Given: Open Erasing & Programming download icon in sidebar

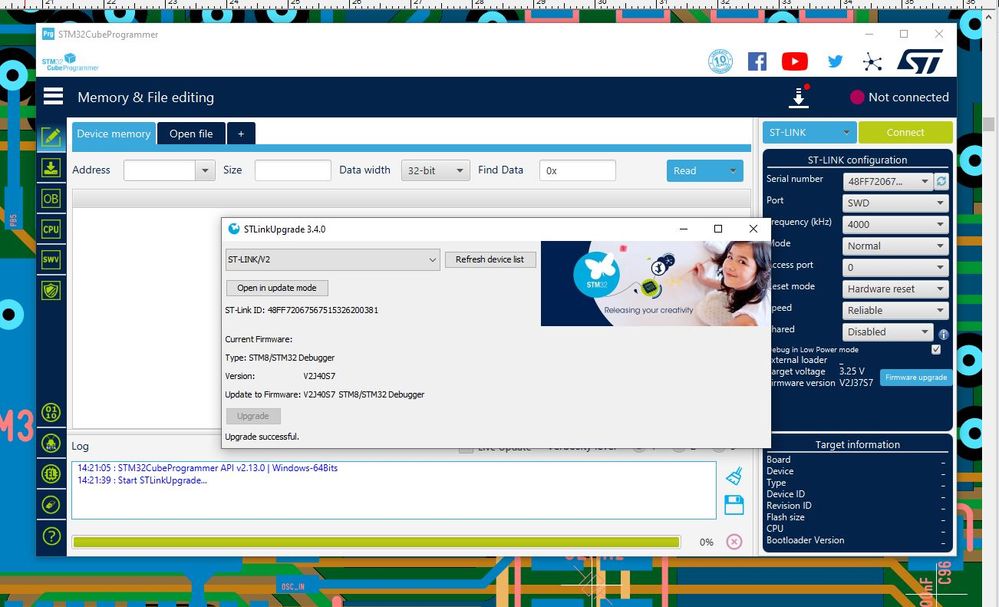Looking at the screenshot, I should coord(51,168).
